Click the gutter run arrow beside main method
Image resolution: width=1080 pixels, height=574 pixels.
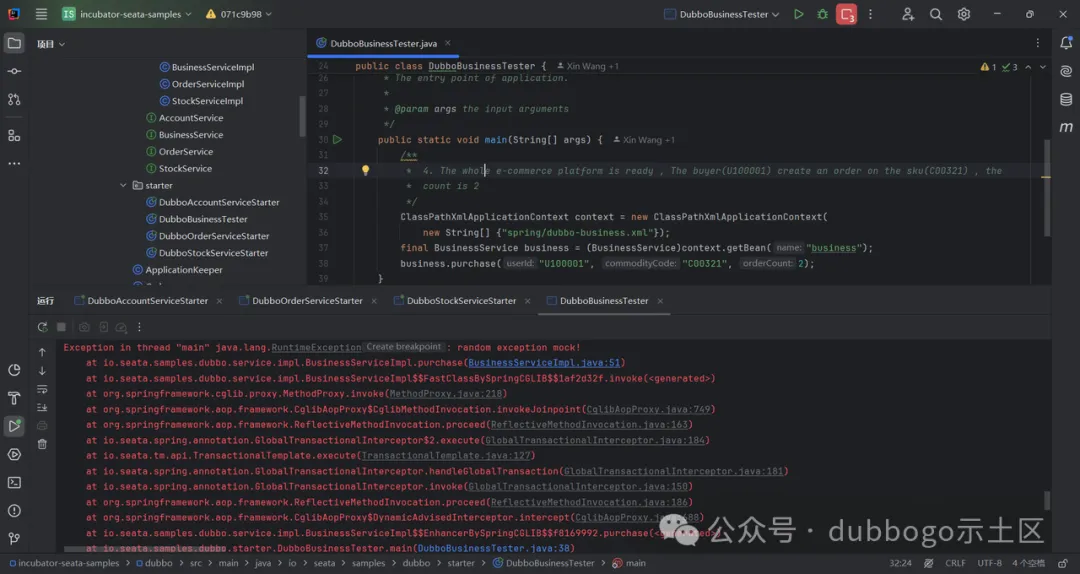338,140
